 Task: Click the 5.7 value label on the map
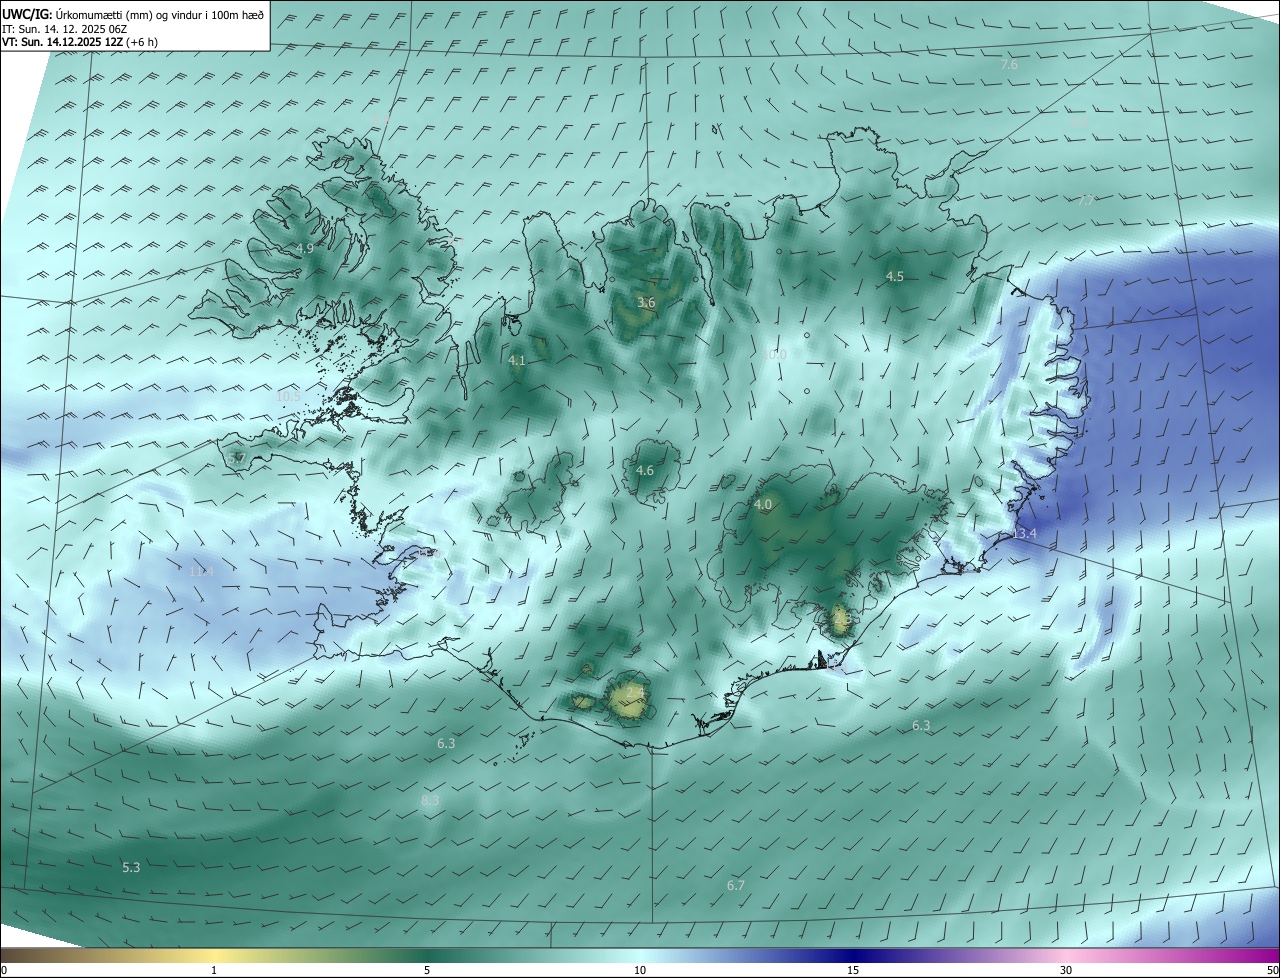[236, 458]
